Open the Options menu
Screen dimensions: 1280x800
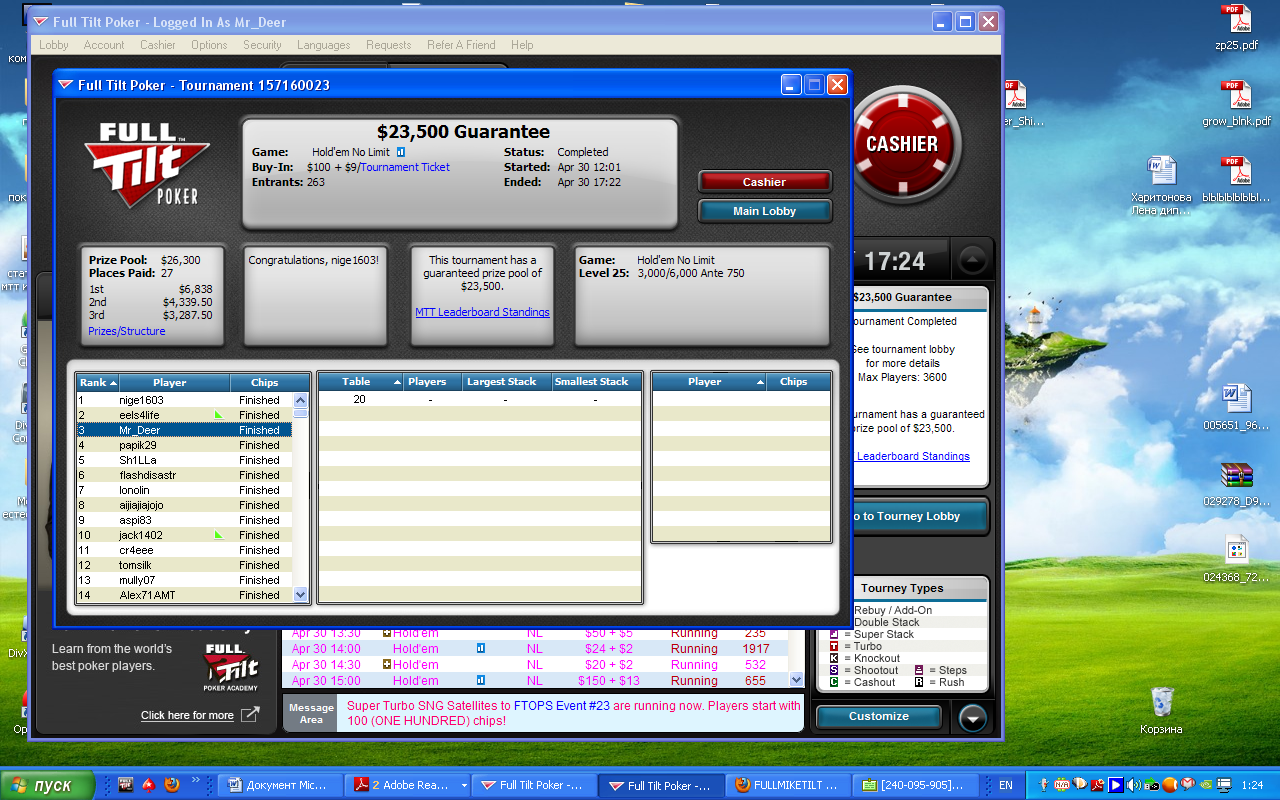(x=209, y=45)
